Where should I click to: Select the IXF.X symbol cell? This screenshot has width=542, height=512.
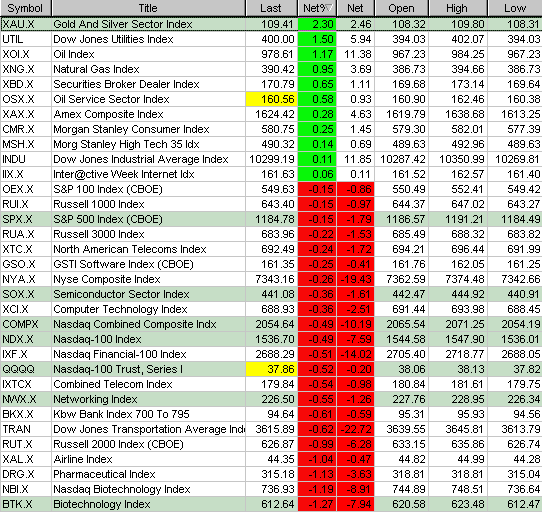pos(26,354)
